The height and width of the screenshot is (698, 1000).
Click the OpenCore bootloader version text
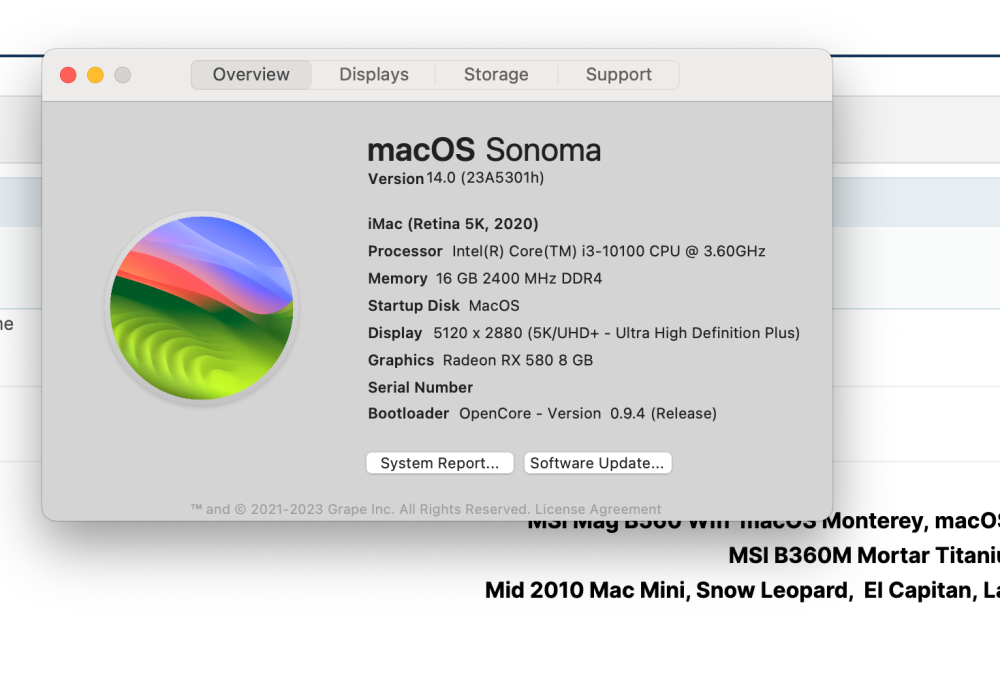588,414
